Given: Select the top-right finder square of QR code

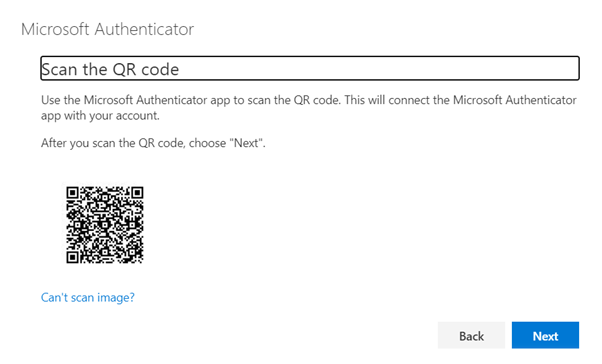Looking at the screenshot, I should coord(137,192).
